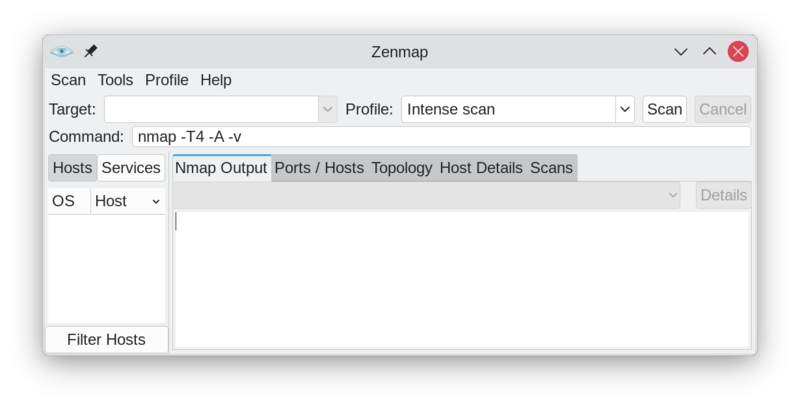The image size is (800, 406).
Task: Open the Tools menu
Action: 115,80
